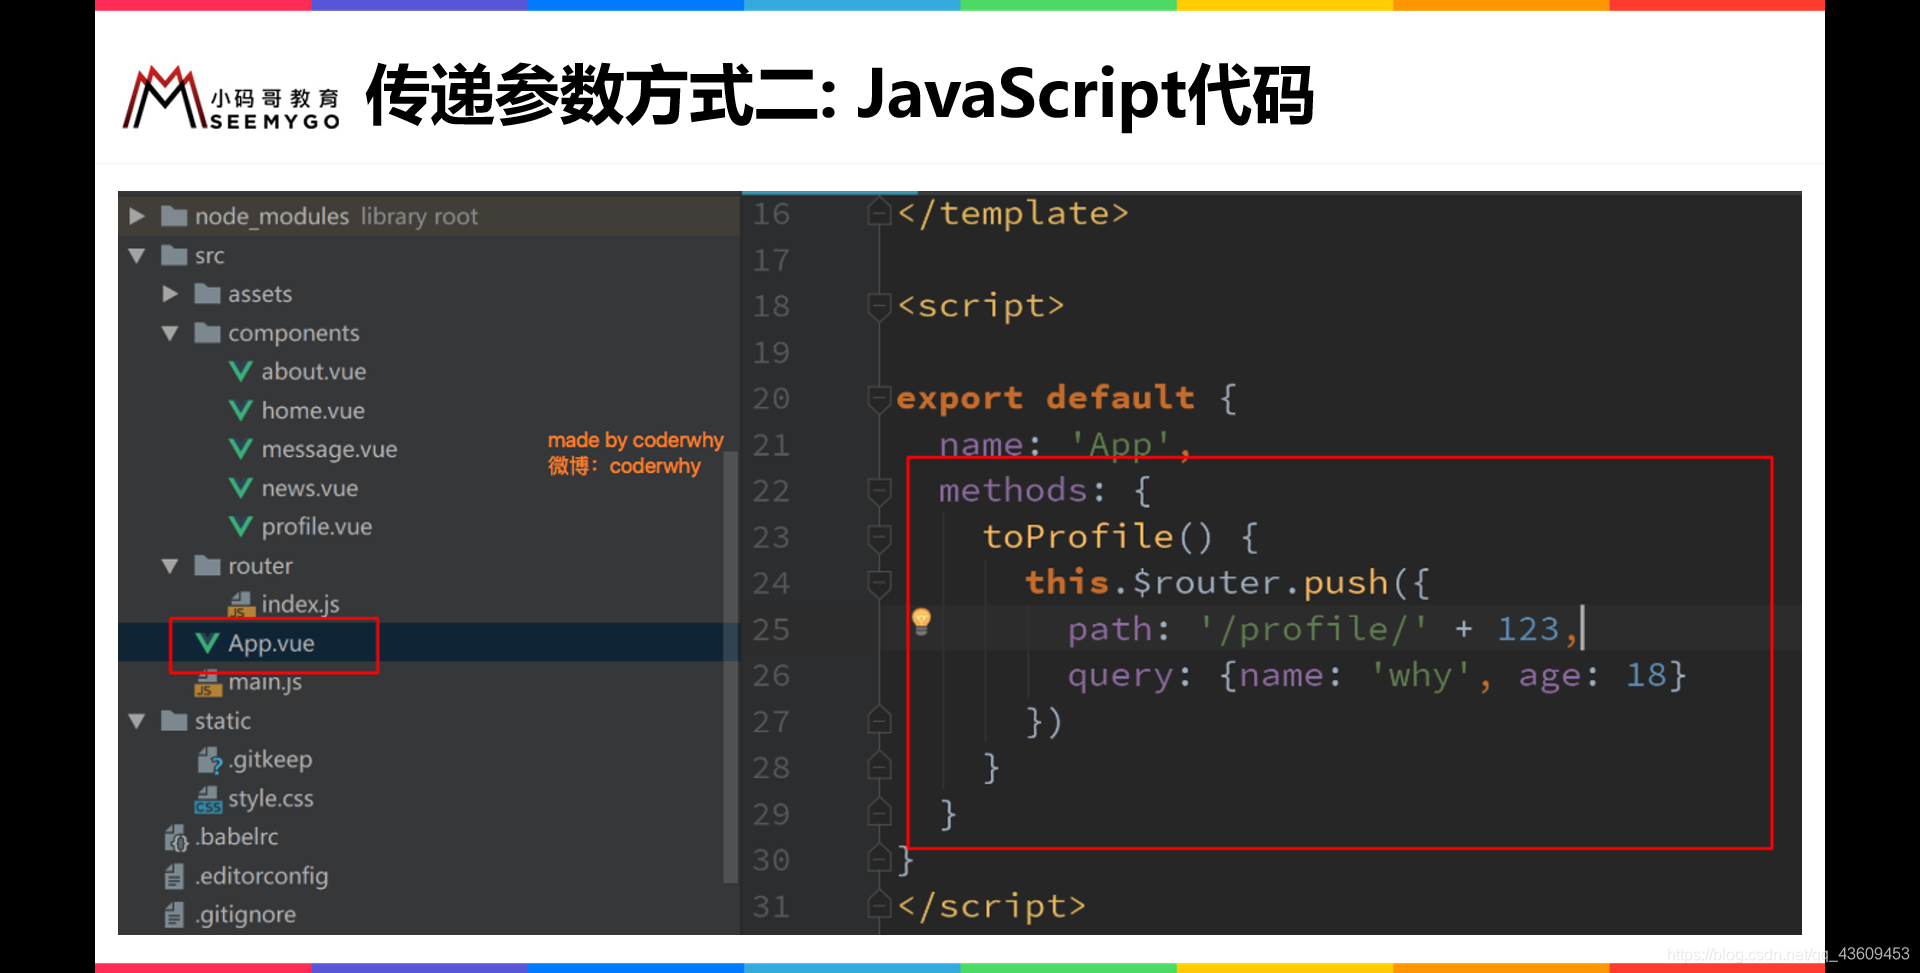This screenshot has height=973, width=1920.
Task: Fold the toProfile function at line 23
Action: pyautogui.click(x=879, y=538)
